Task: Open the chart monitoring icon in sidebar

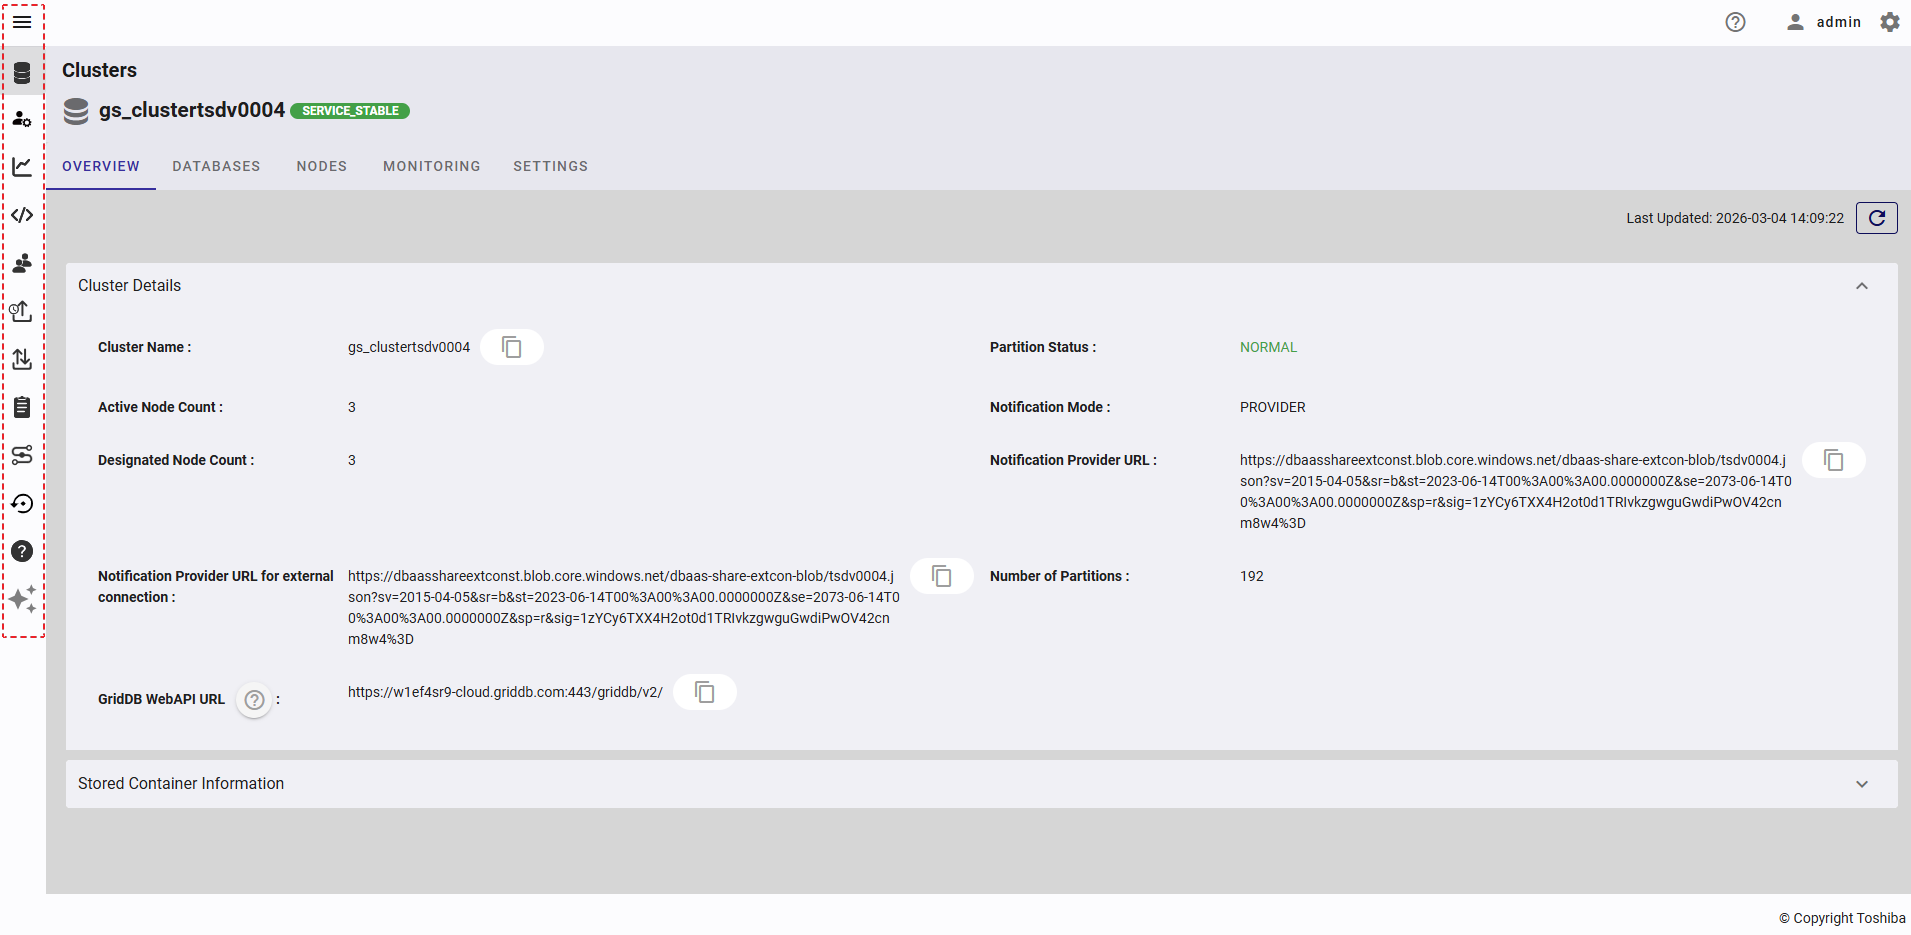Action: 22,167
